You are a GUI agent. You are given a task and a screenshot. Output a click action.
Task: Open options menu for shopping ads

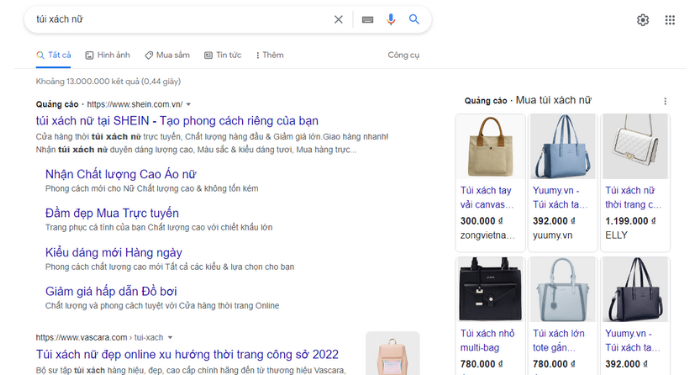[x=665, y=101]
